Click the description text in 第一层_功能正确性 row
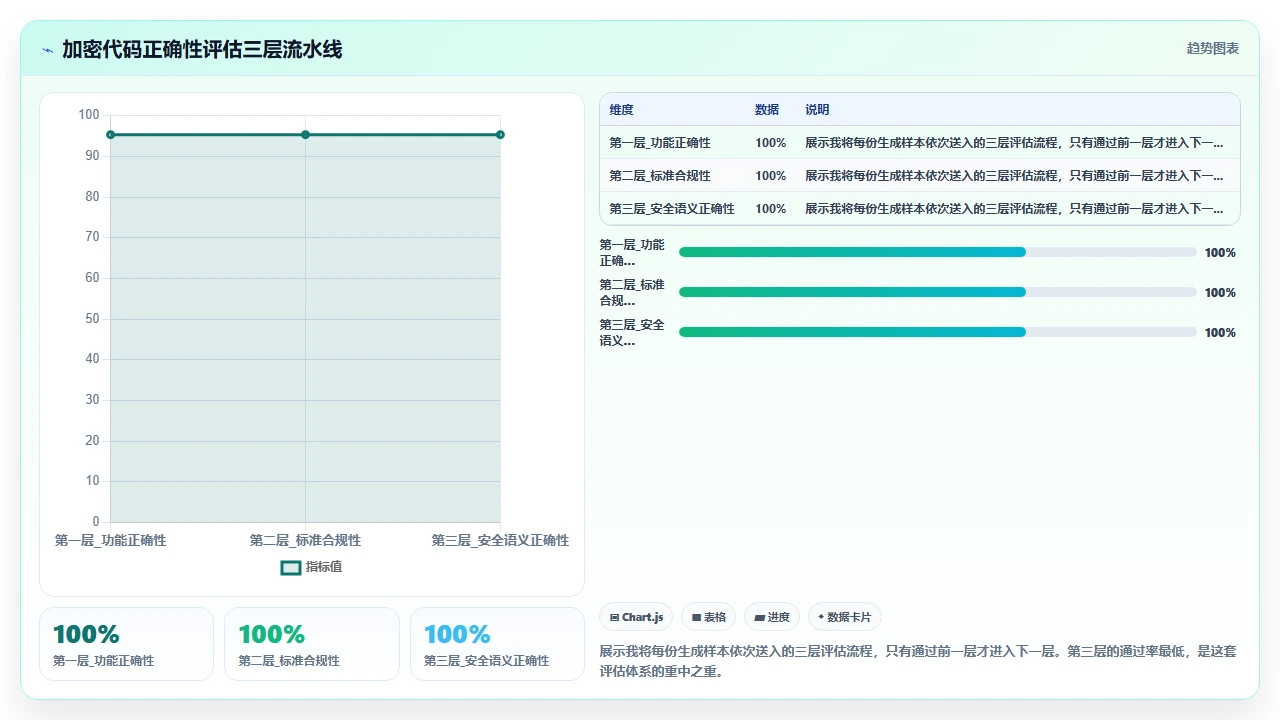The width and height of the screenshot is (1280, 720). [1014, 143]
